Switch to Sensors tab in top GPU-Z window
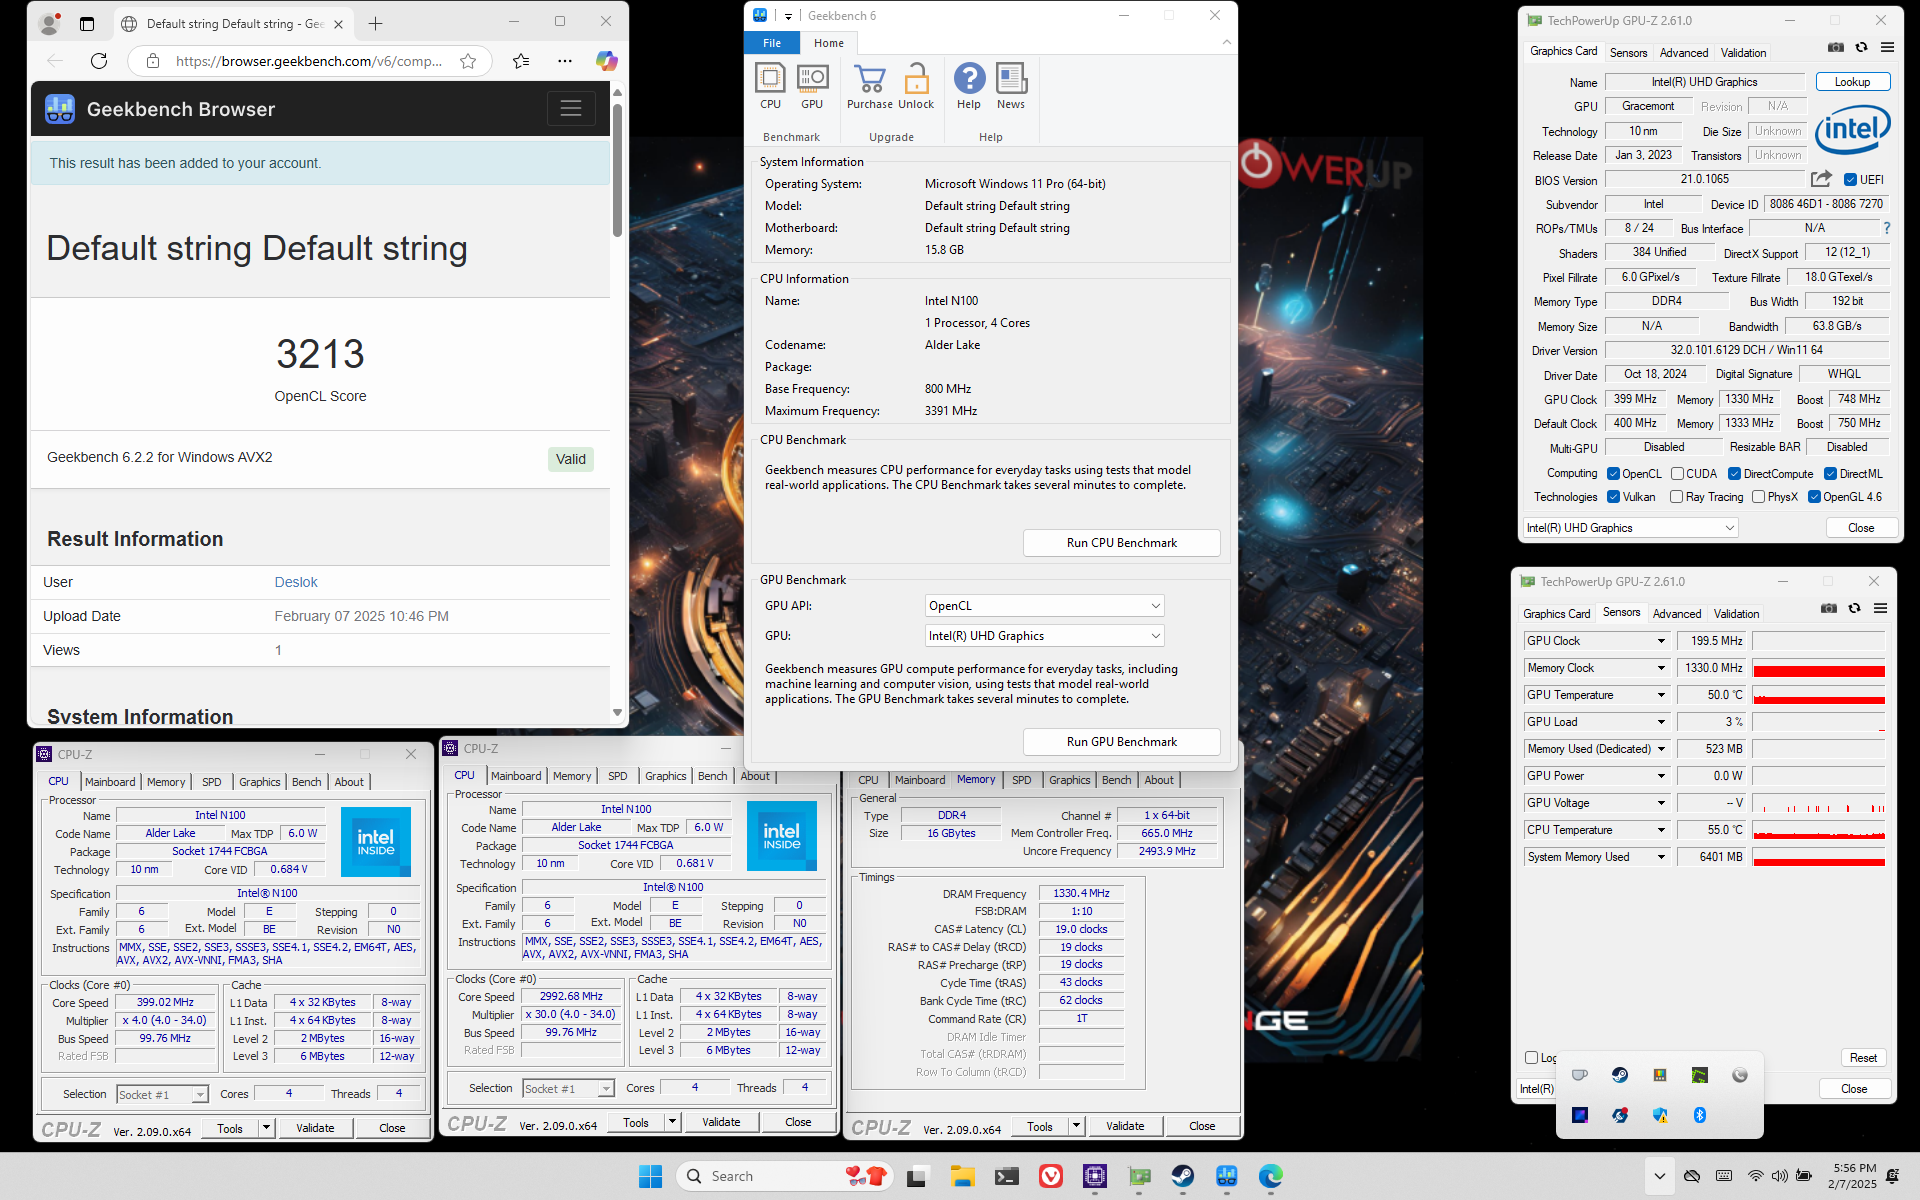Screen dimensions: 1920x1200 pyautogui.click(x=1628, y=53)
